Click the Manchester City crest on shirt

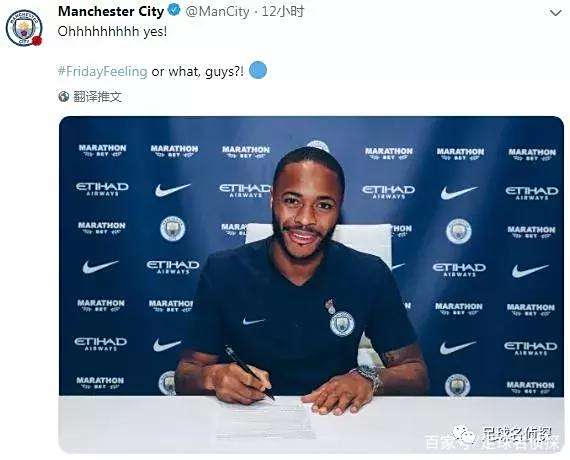[342, 323]
